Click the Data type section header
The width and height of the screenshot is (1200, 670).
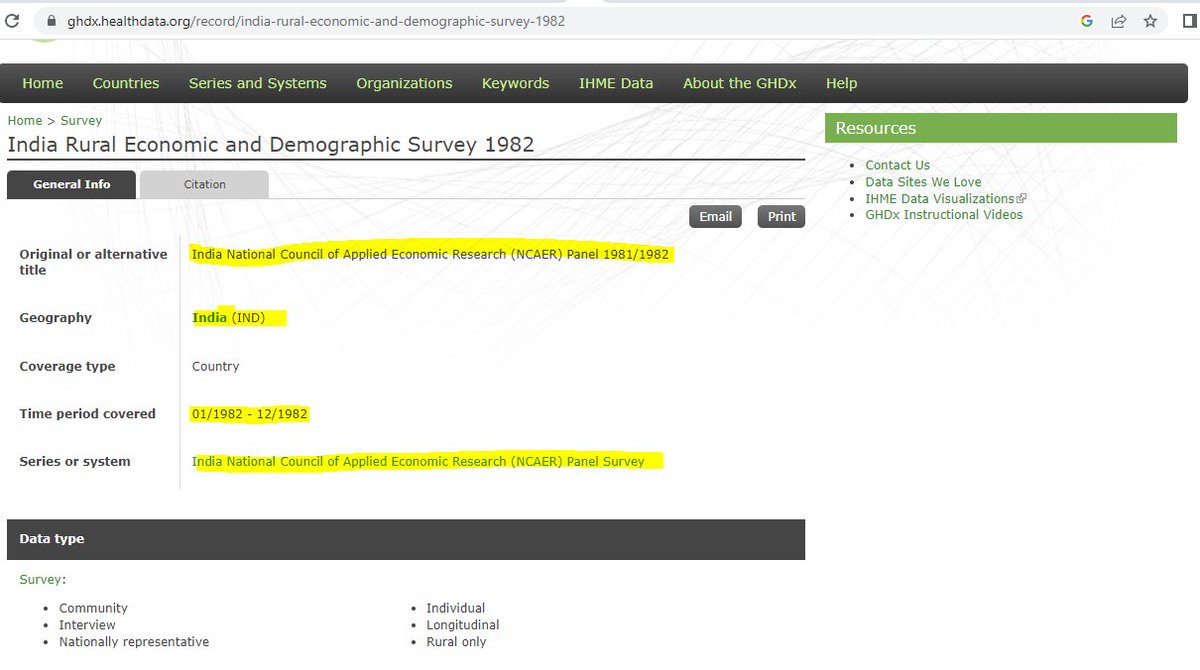(x=406, y=539)
